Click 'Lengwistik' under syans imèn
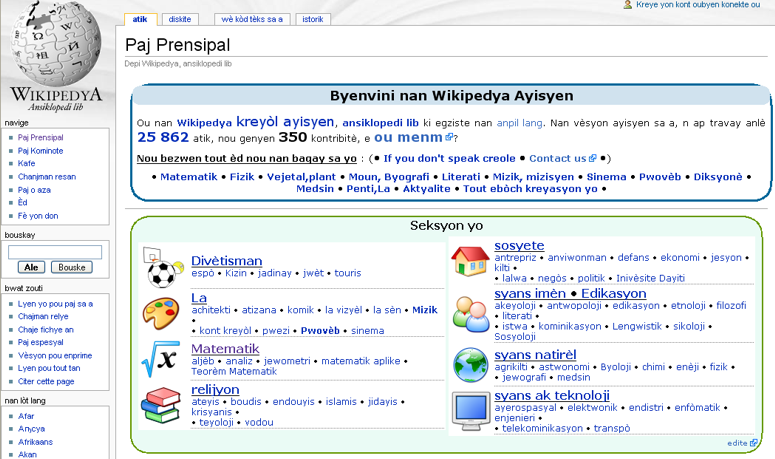This screenshot has width=775, height=459. (637, 326)
